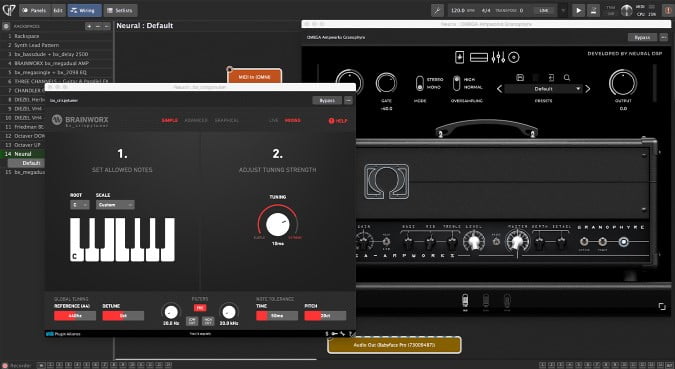Toggle the STEREO/MONO mode switch

[x=420, y=84]
